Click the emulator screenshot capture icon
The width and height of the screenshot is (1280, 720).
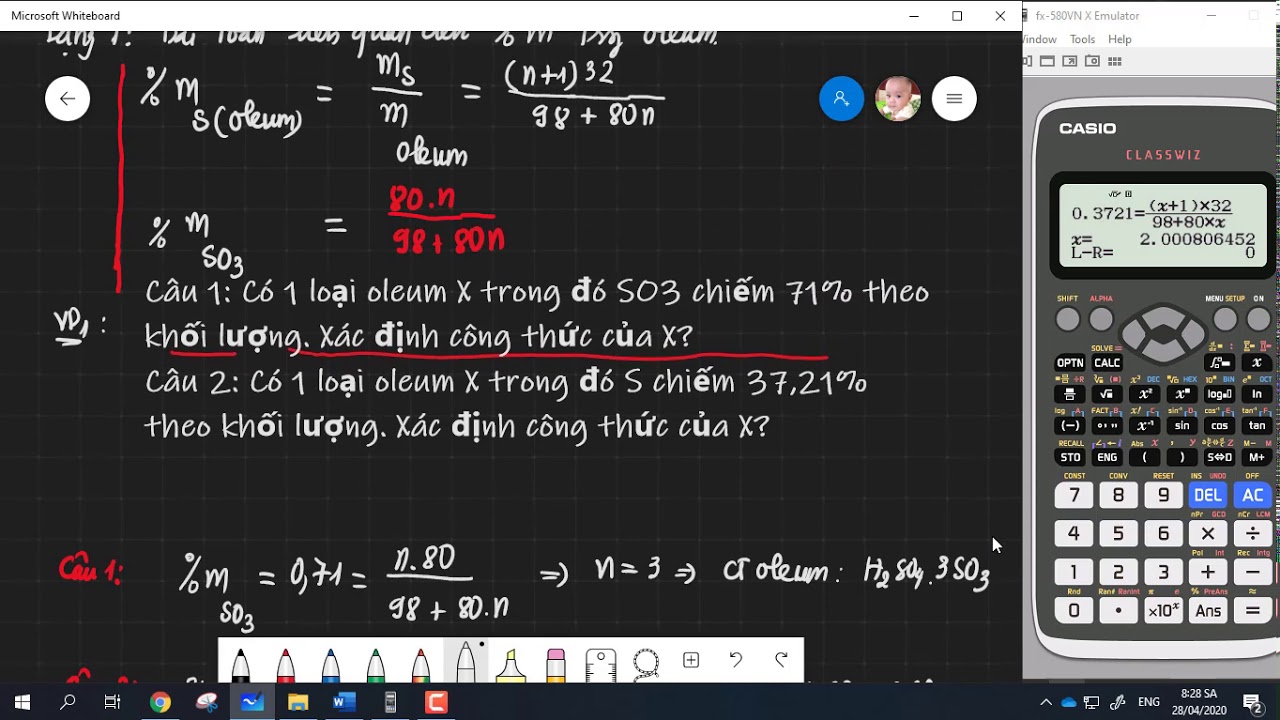(x=1092, y=61)
